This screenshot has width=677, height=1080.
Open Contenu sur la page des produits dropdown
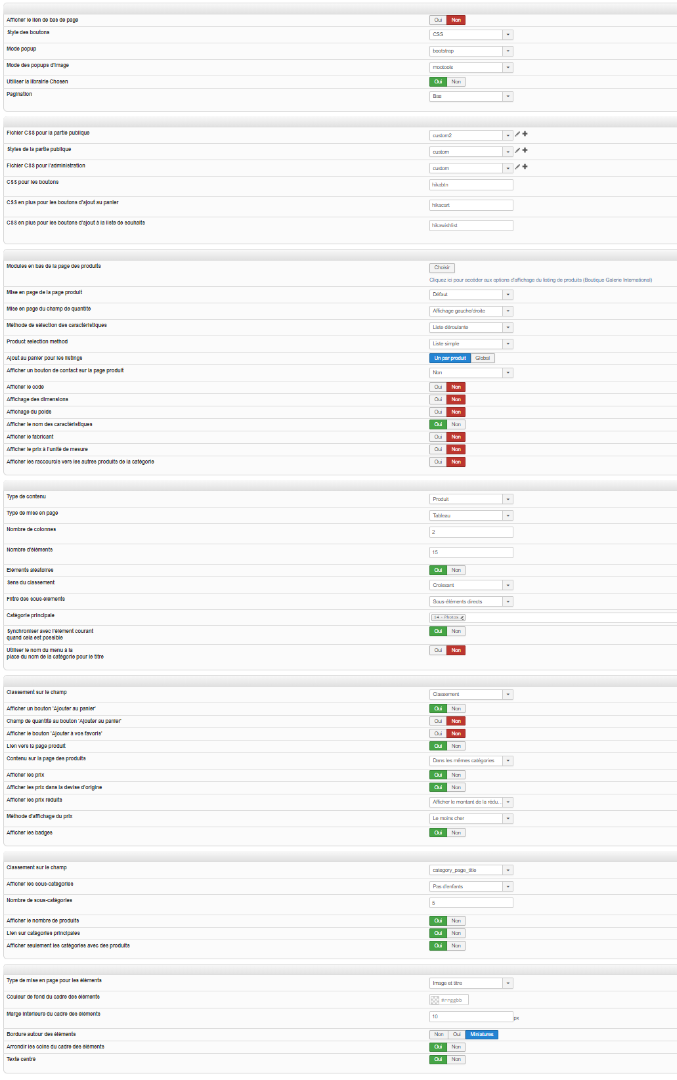(x=471, y=761)
